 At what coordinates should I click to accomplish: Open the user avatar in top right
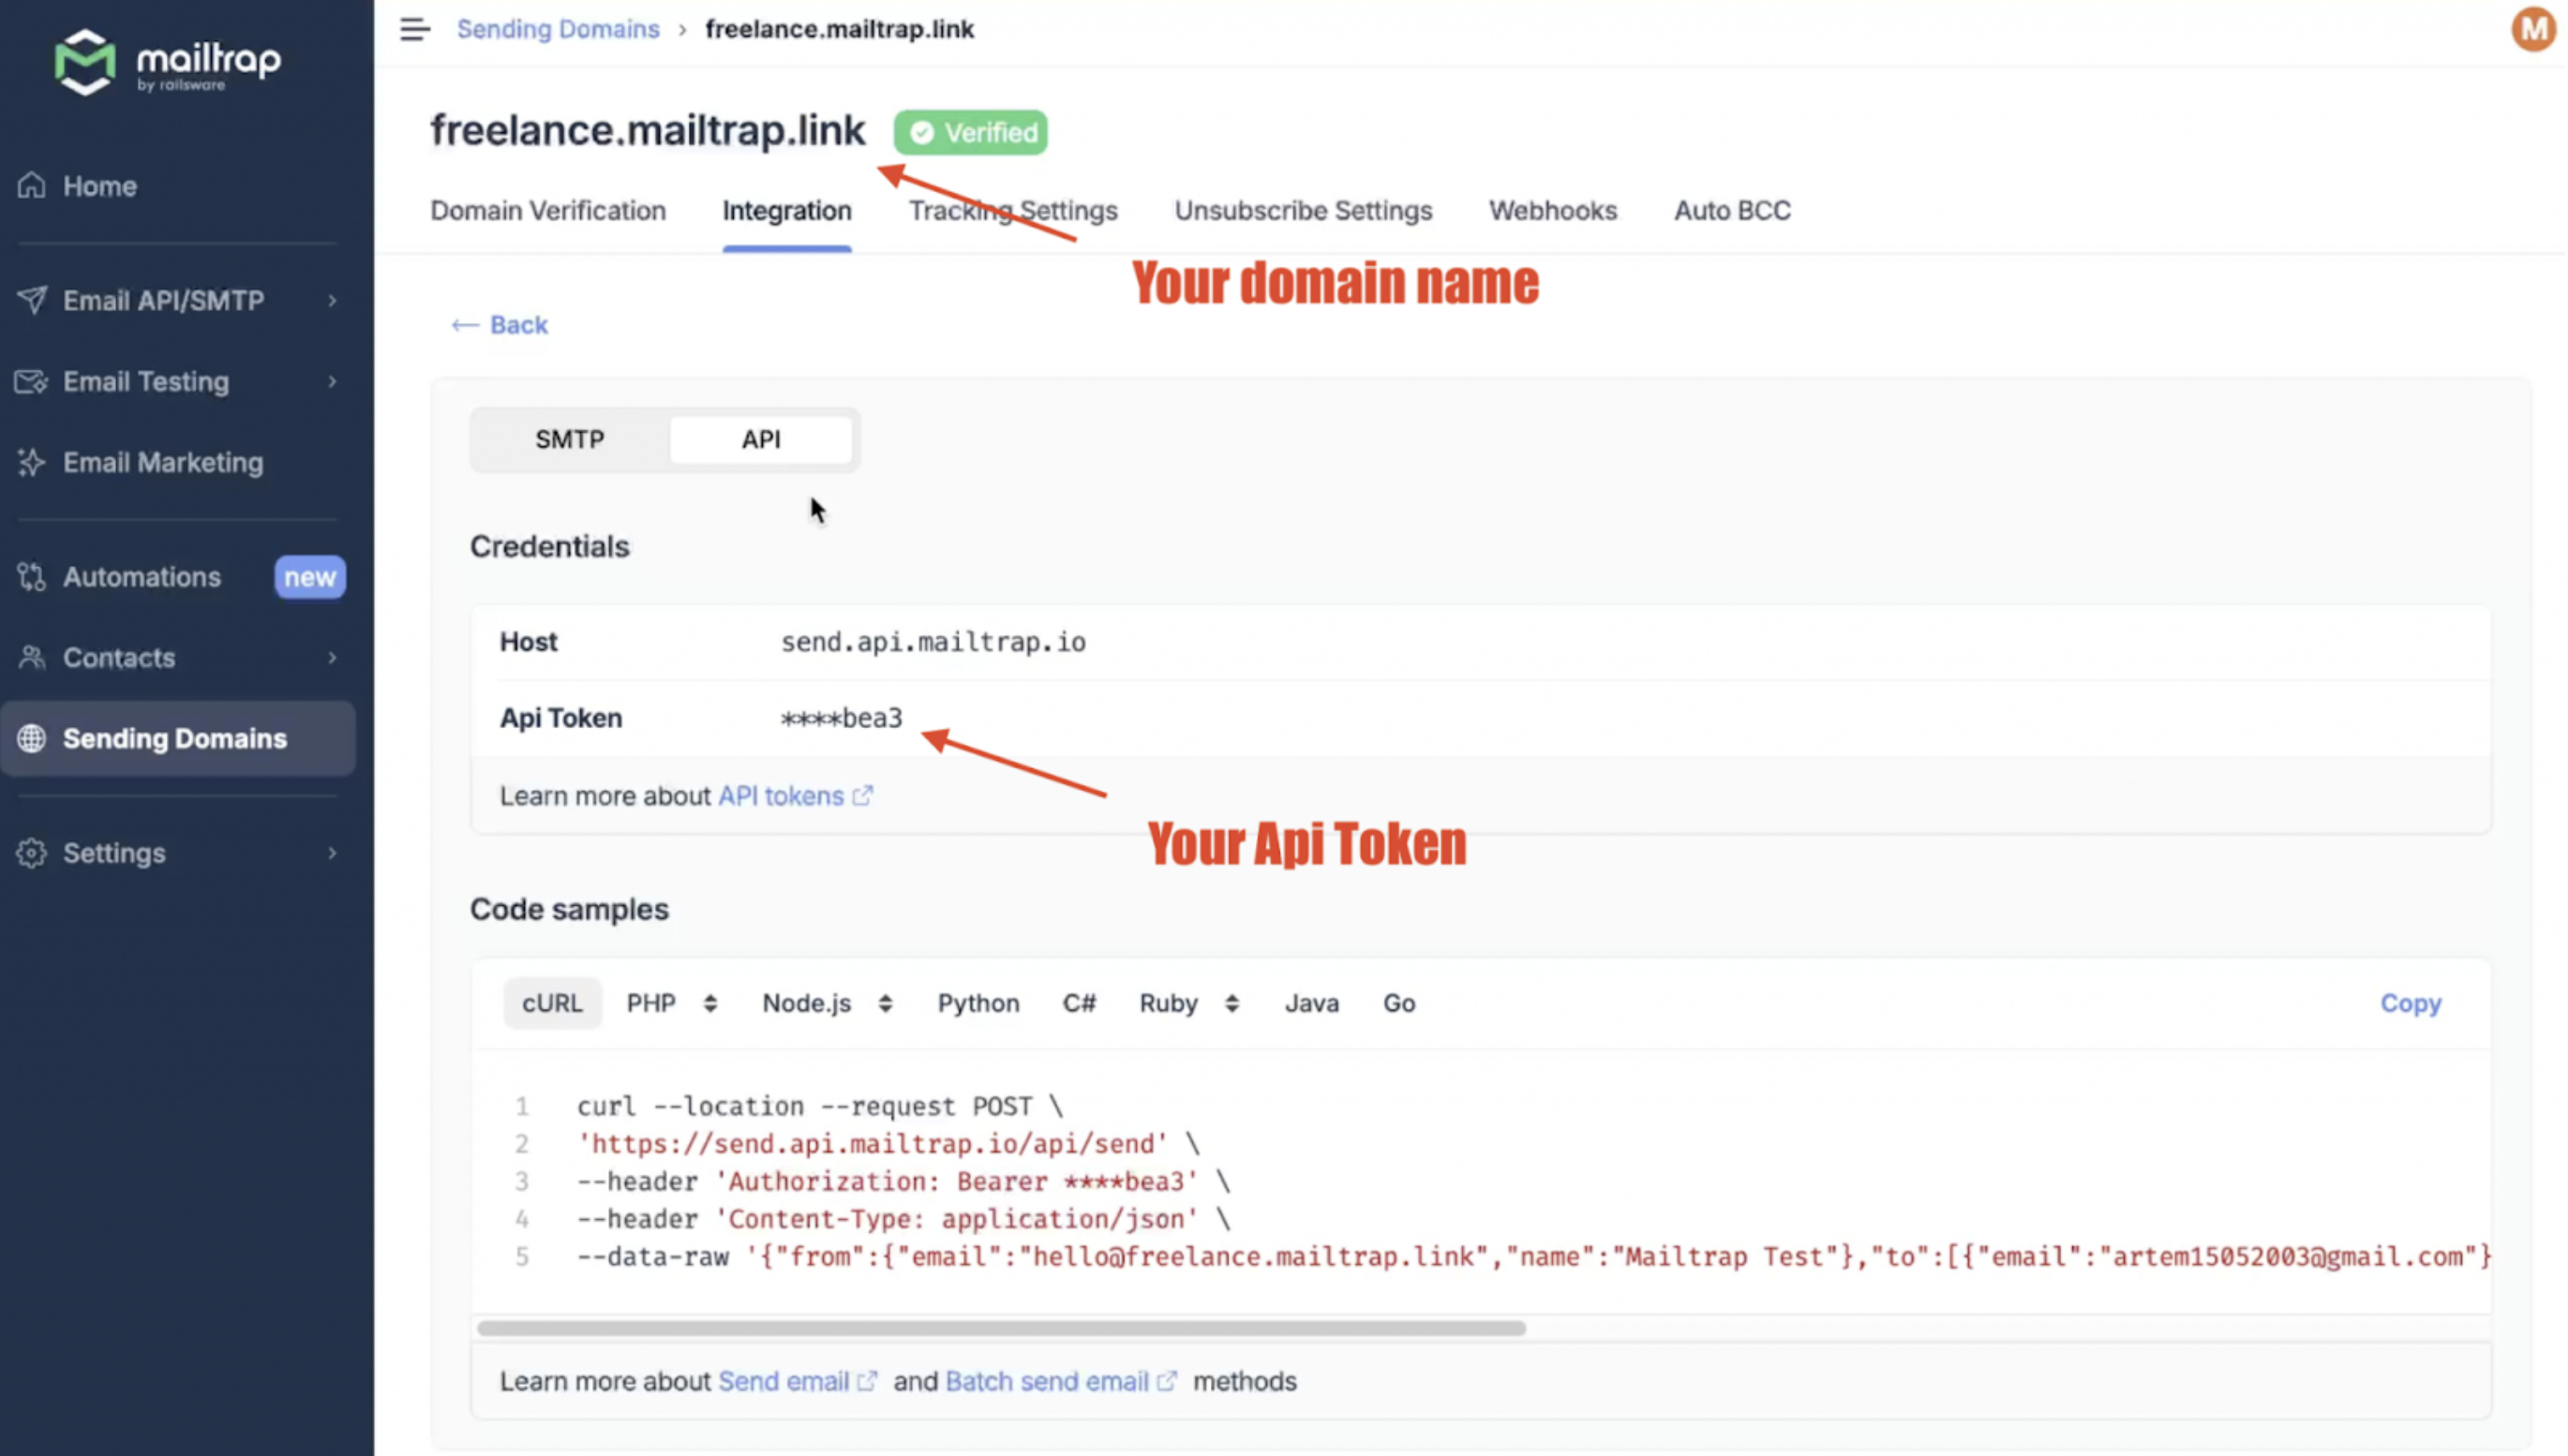pyautogui.click(x=2532, y=30)
